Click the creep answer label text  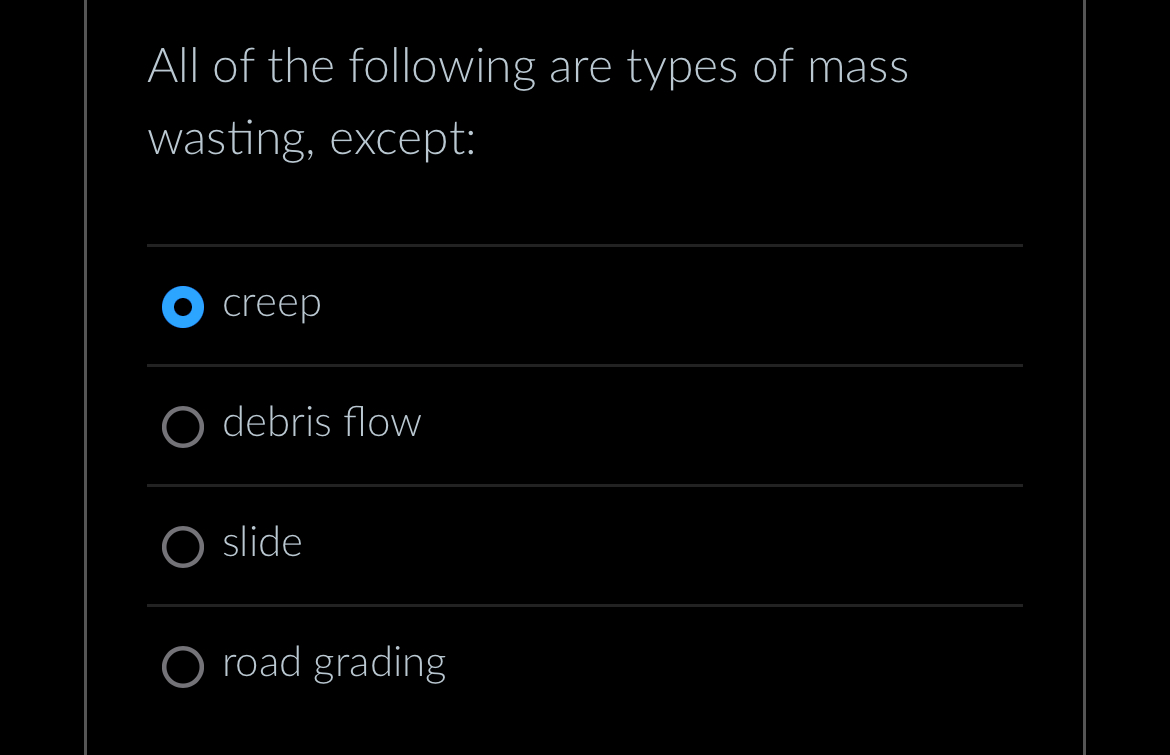(271, 304)
